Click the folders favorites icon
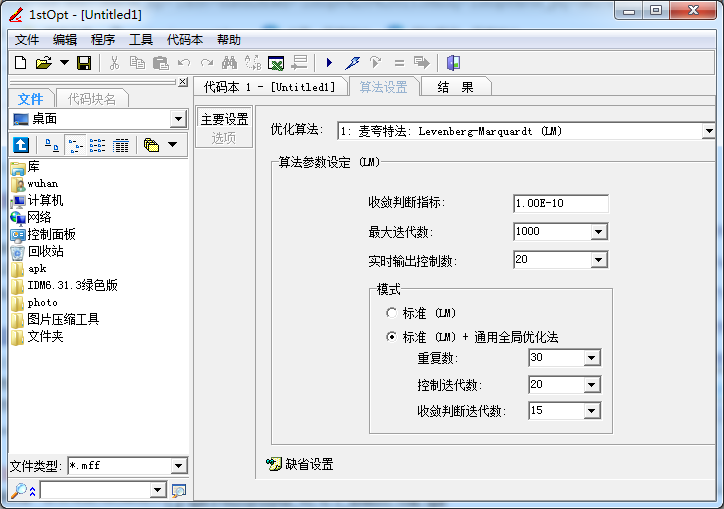The width and height of the screenshot is (724, 509). point(151,145)
